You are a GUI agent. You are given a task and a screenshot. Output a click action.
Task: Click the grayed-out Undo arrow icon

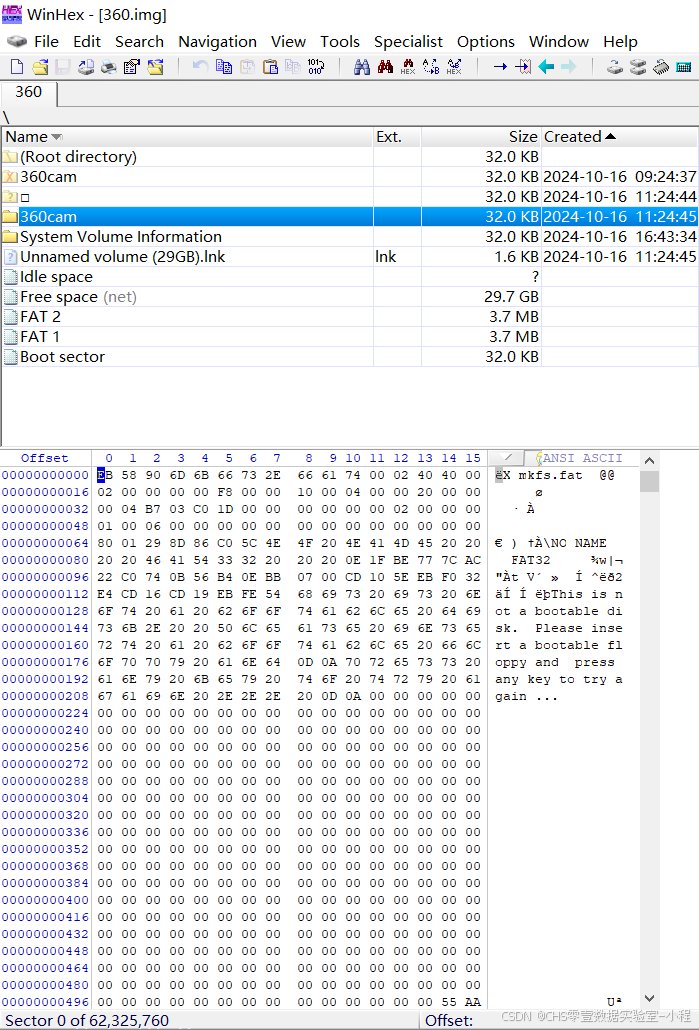click(200, 66)
